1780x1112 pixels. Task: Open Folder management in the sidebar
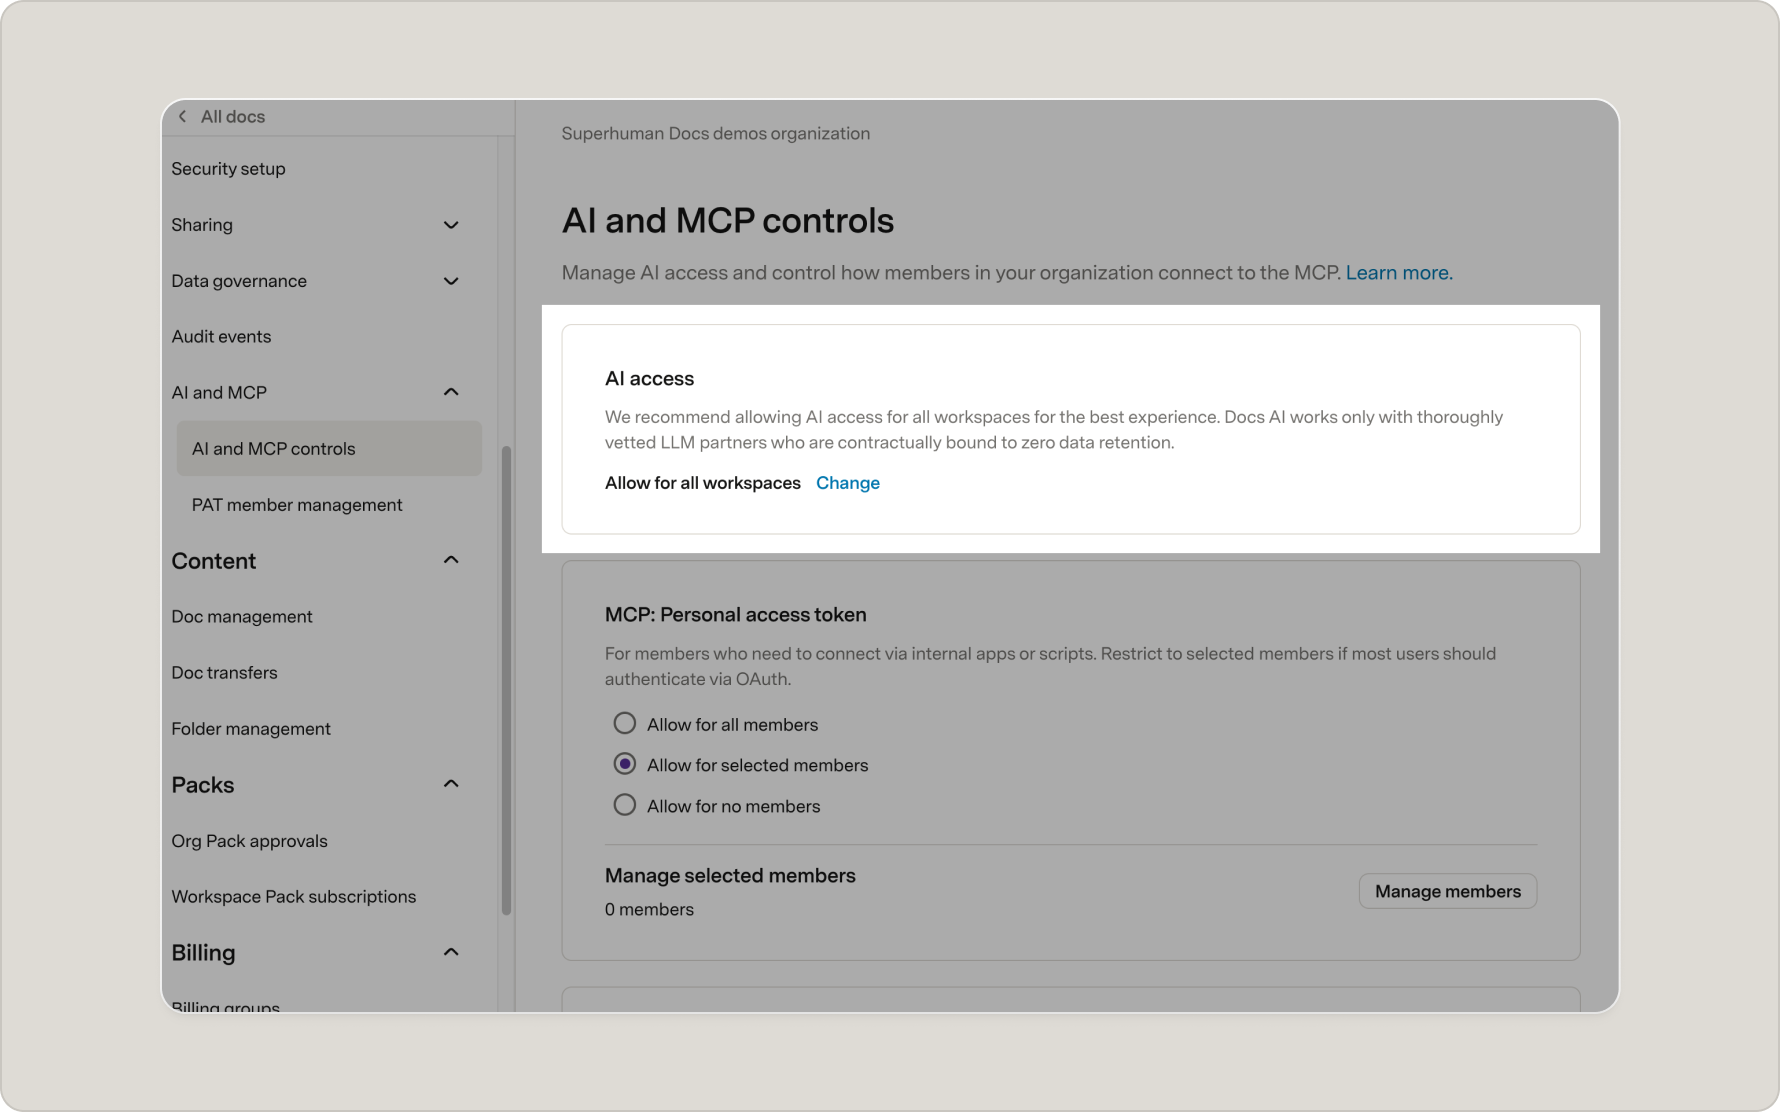click(251, 729)
